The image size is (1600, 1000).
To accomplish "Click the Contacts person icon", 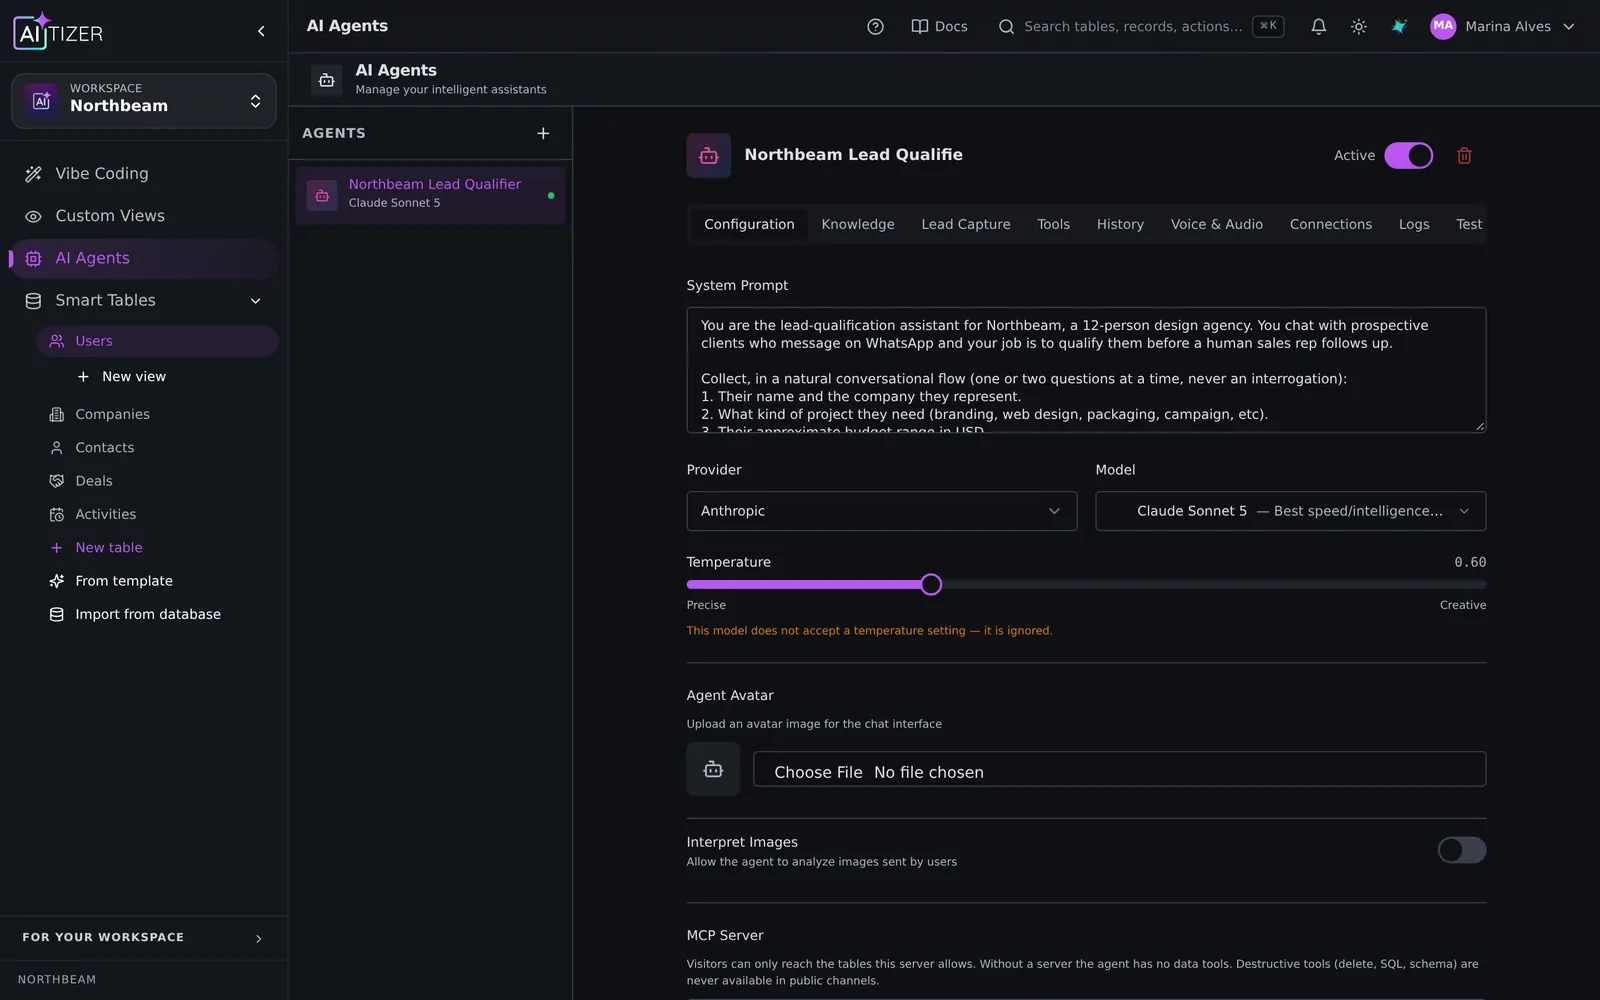I will pos(57,448).
